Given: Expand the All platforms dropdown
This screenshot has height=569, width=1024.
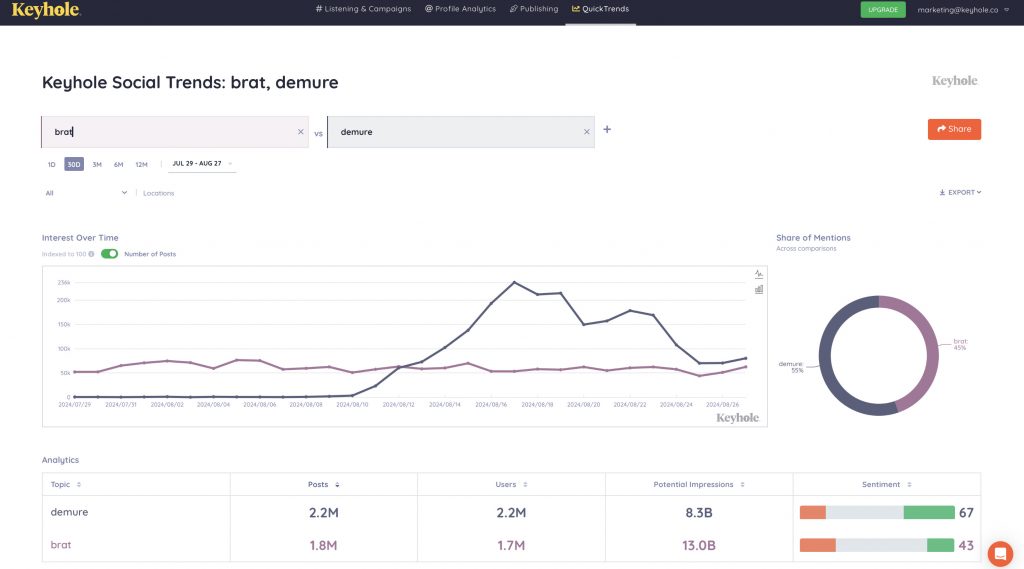Looking at the screenshot, I should [86, 193].
